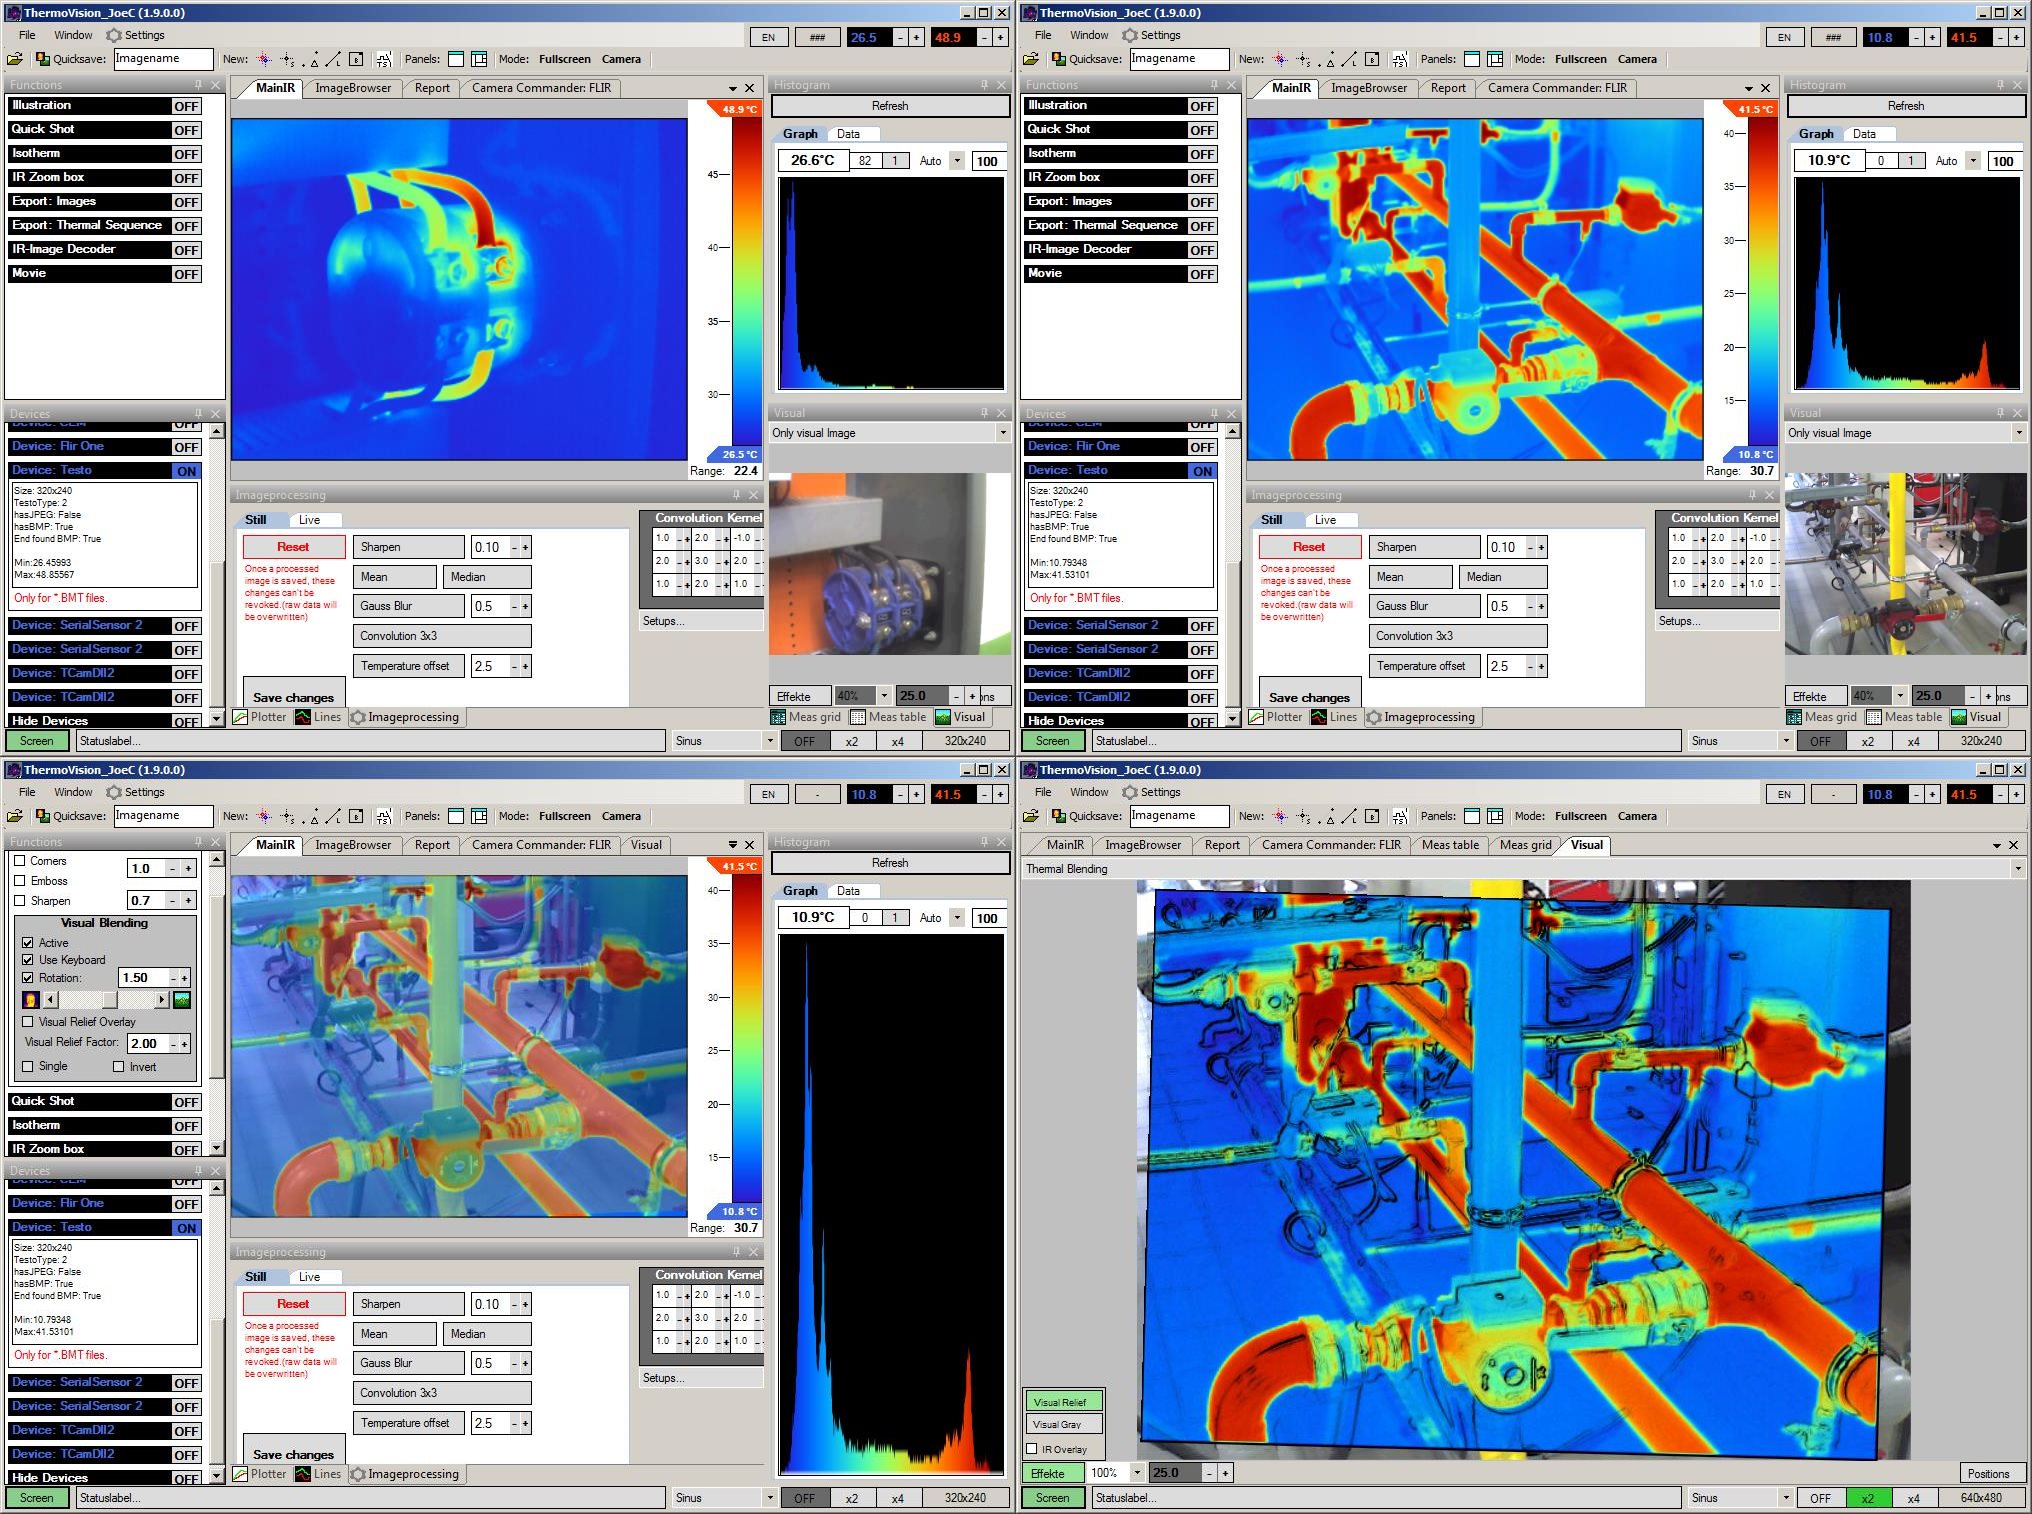Uncheck the Use Keyboard checkbox
Viewport: 2032px width, 1514px height.
(28, 960)
